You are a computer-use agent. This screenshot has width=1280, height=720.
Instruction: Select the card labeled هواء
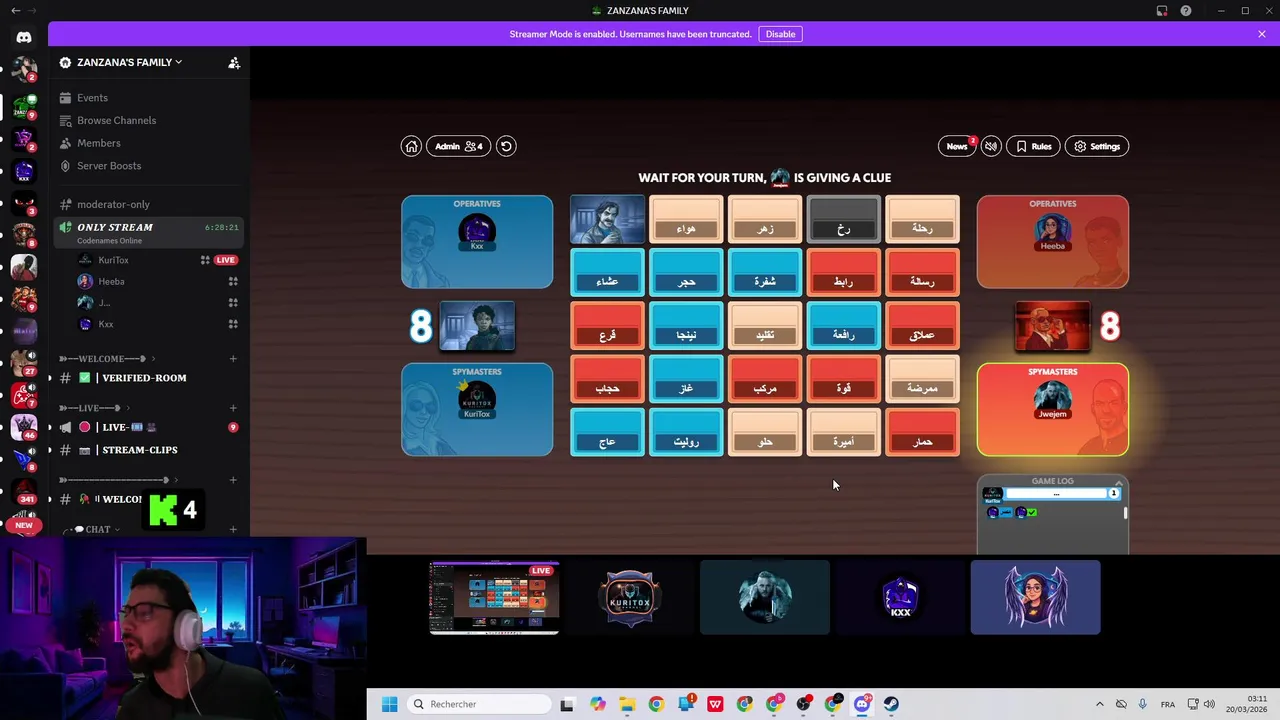686,220
